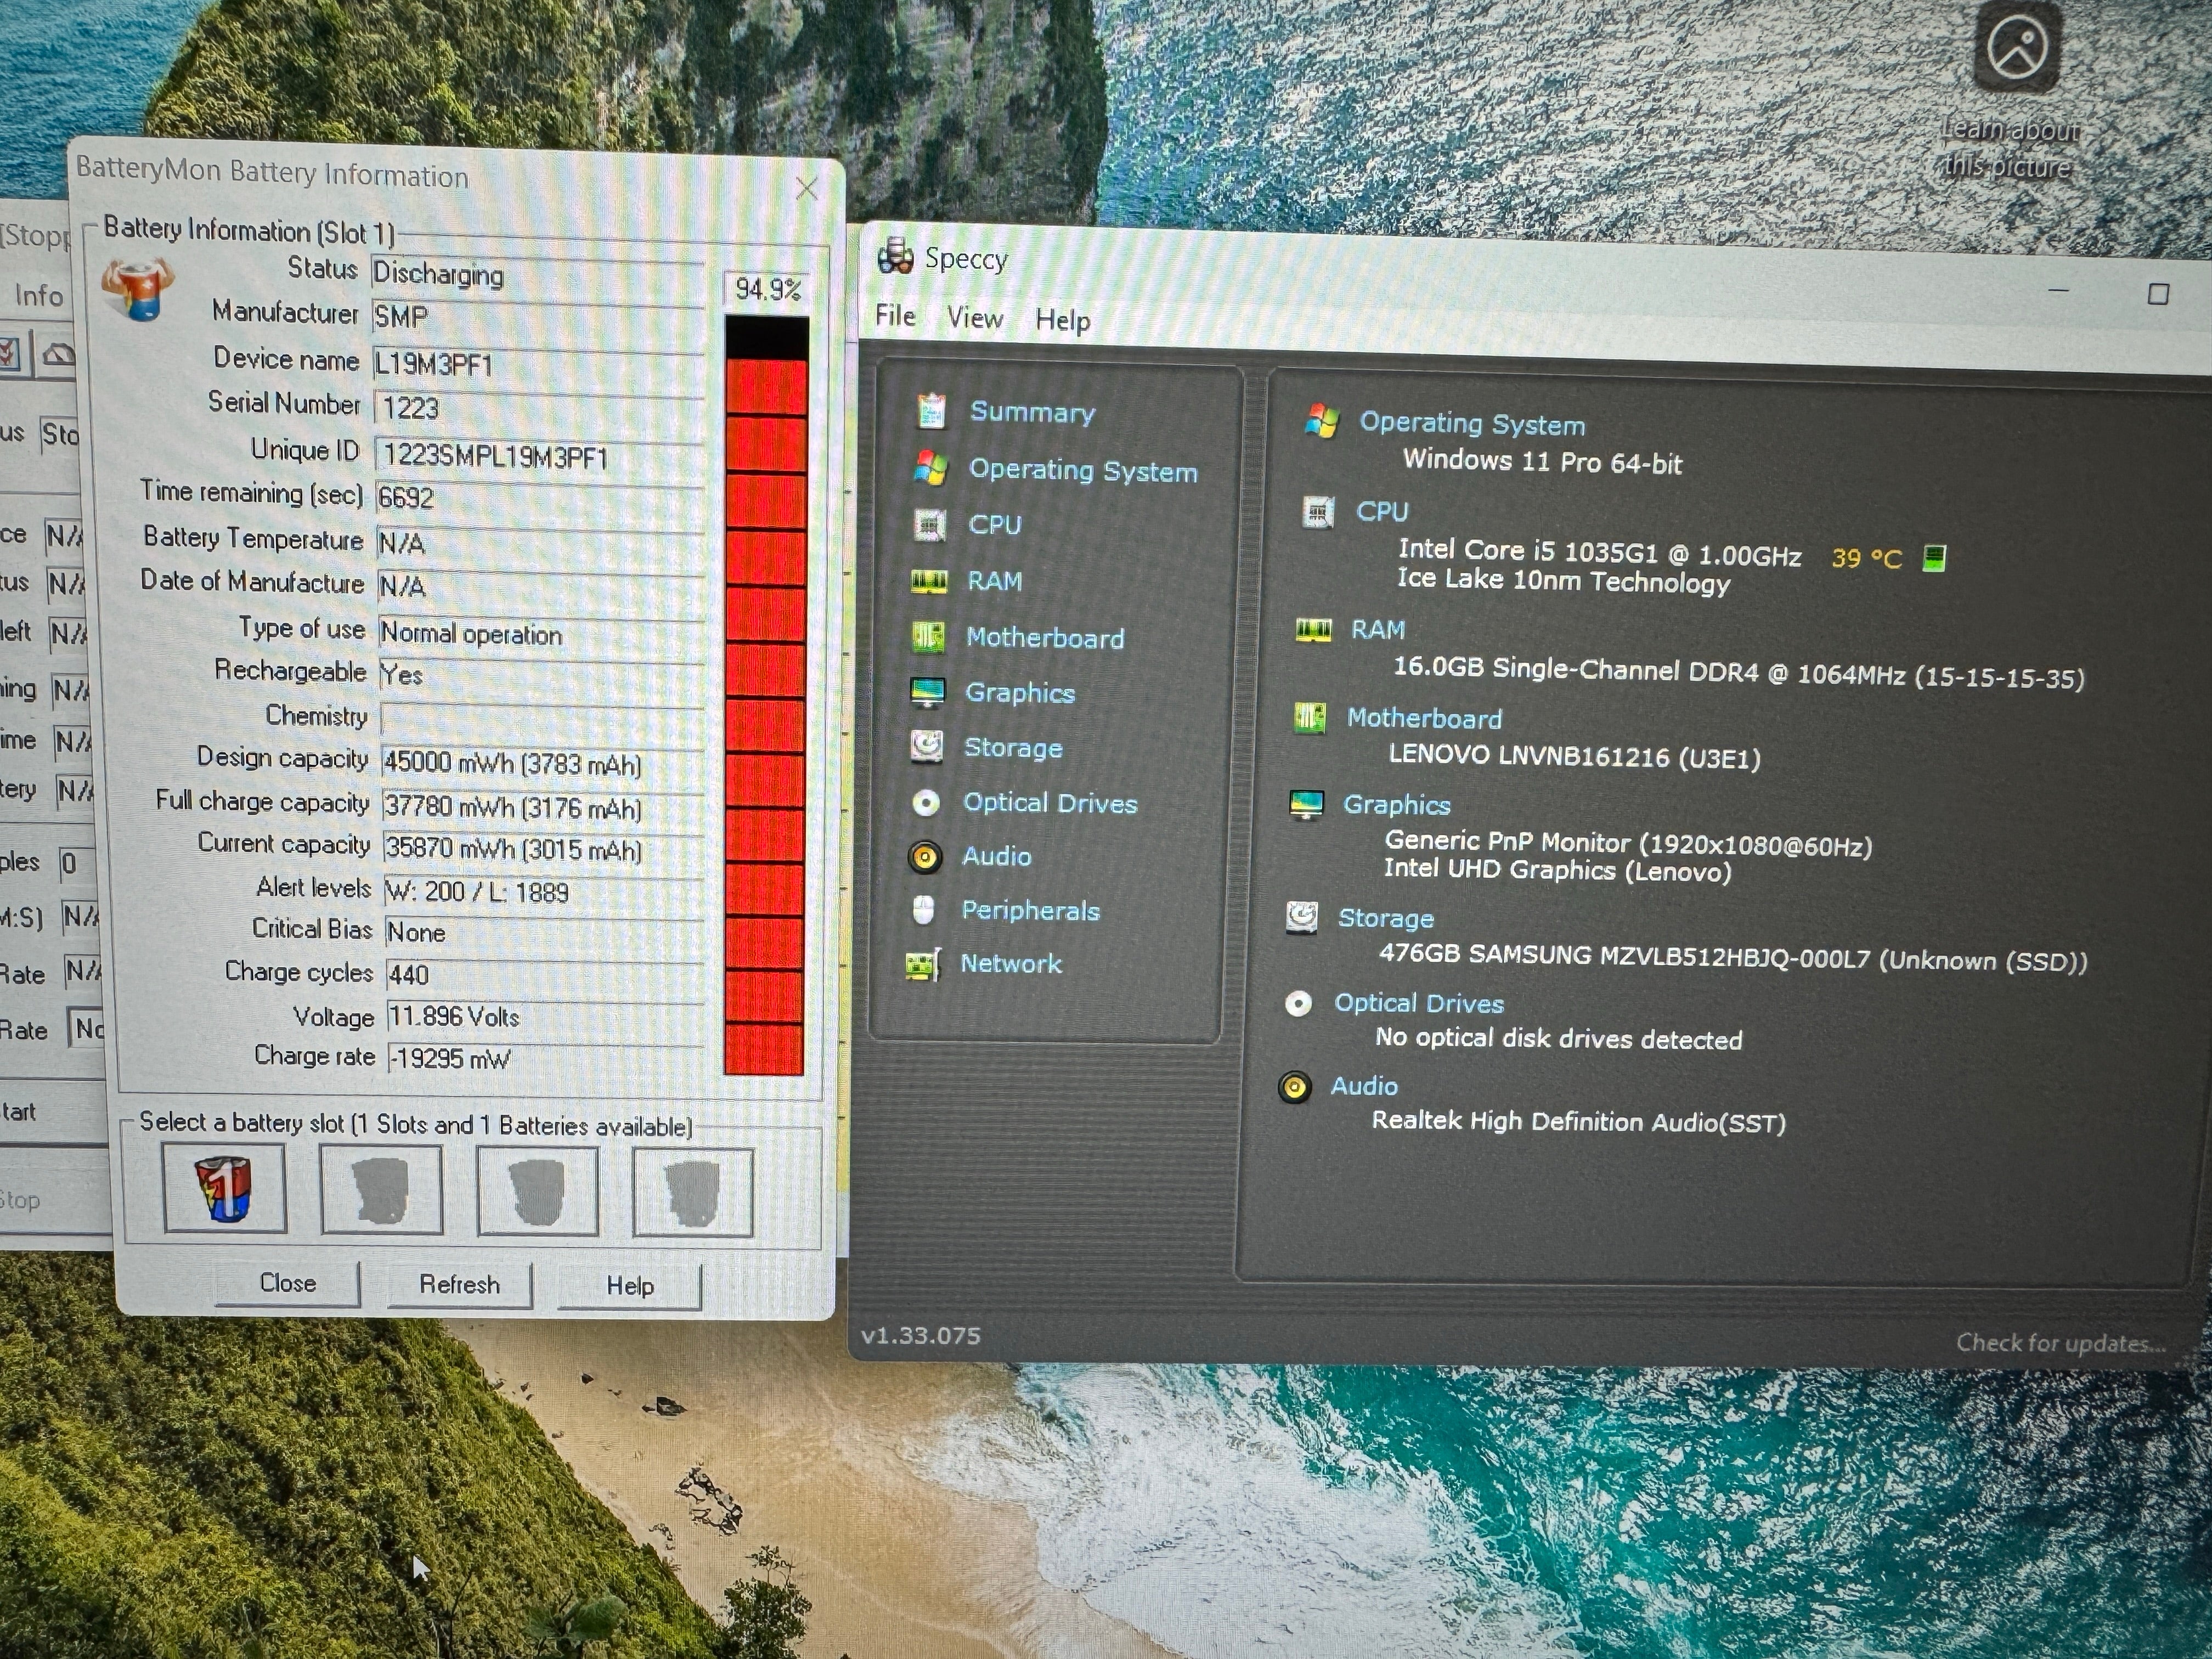Viewport: 2212px width, 1659px height.
Task: Click the Charge cycles field showing 440
Action: click(x=545, y=974)
